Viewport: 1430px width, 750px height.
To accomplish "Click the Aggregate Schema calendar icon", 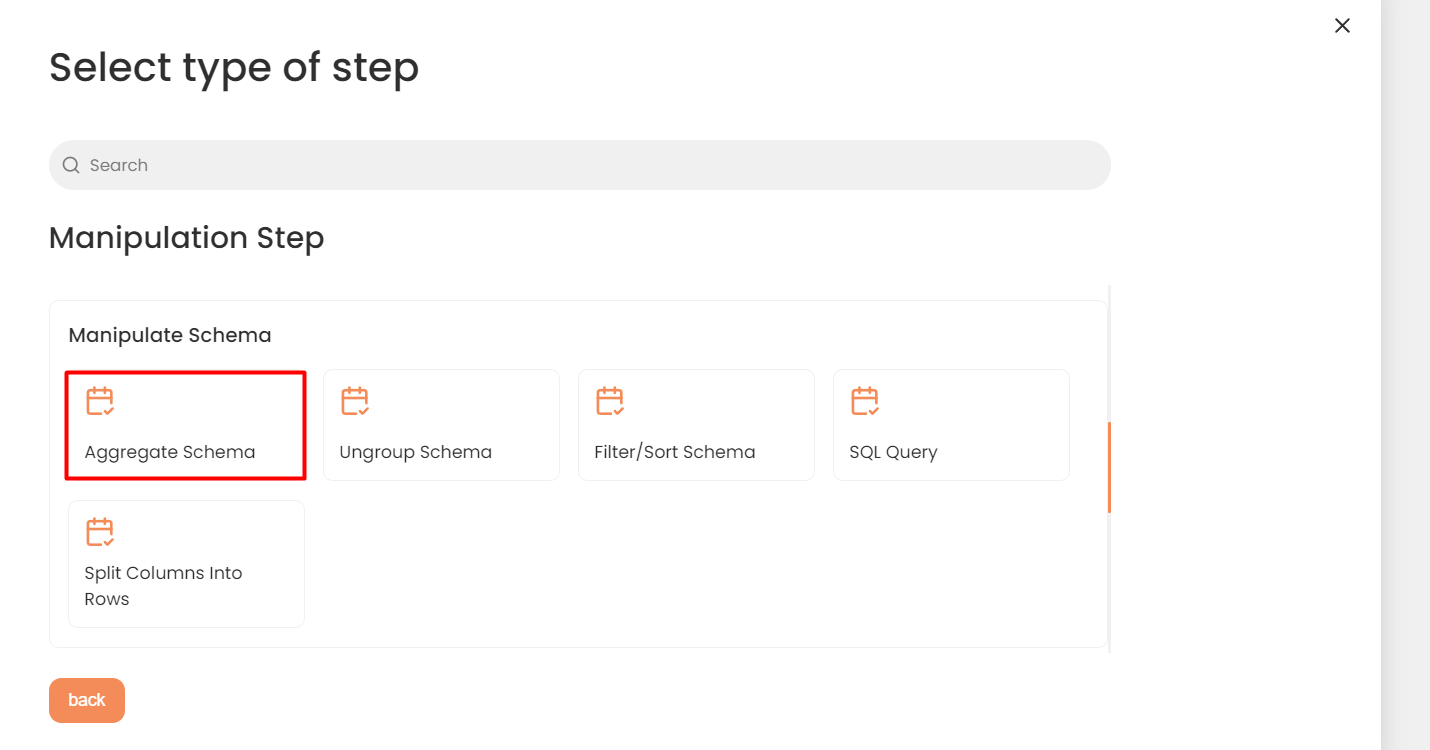I will [99, 401].
